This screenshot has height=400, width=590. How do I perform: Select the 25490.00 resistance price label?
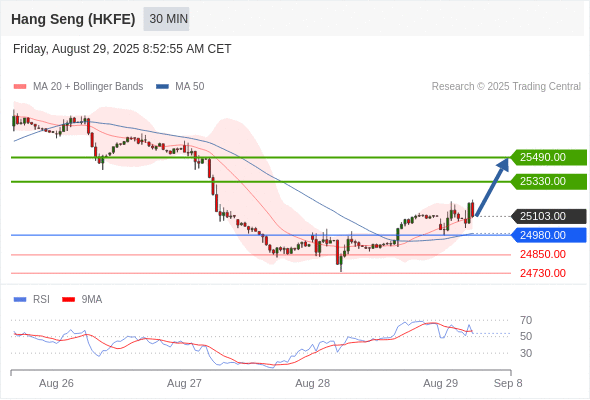coord(549,157)
